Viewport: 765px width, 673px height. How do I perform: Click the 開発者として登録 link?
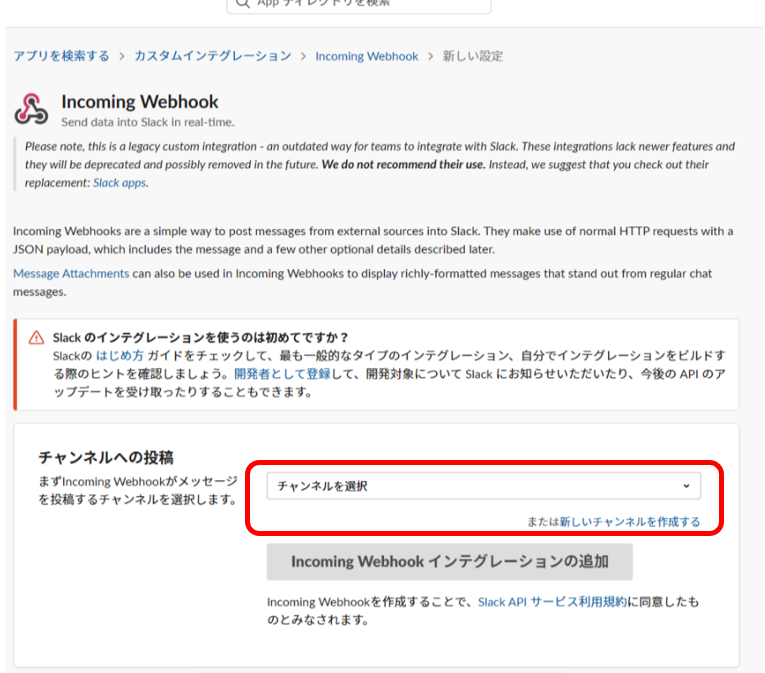tap(282, 374)
